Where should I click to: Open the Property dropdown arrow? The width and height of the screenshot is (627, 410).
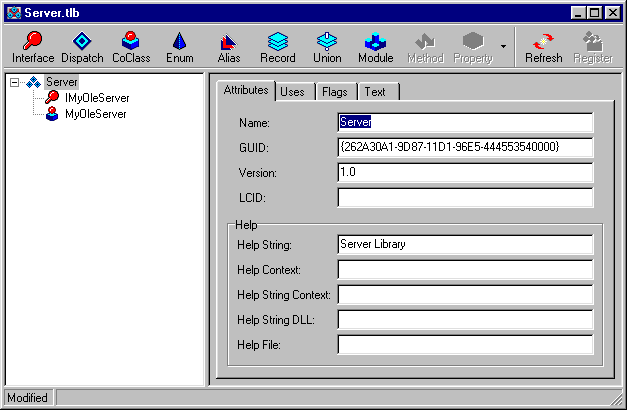point(503,47)
